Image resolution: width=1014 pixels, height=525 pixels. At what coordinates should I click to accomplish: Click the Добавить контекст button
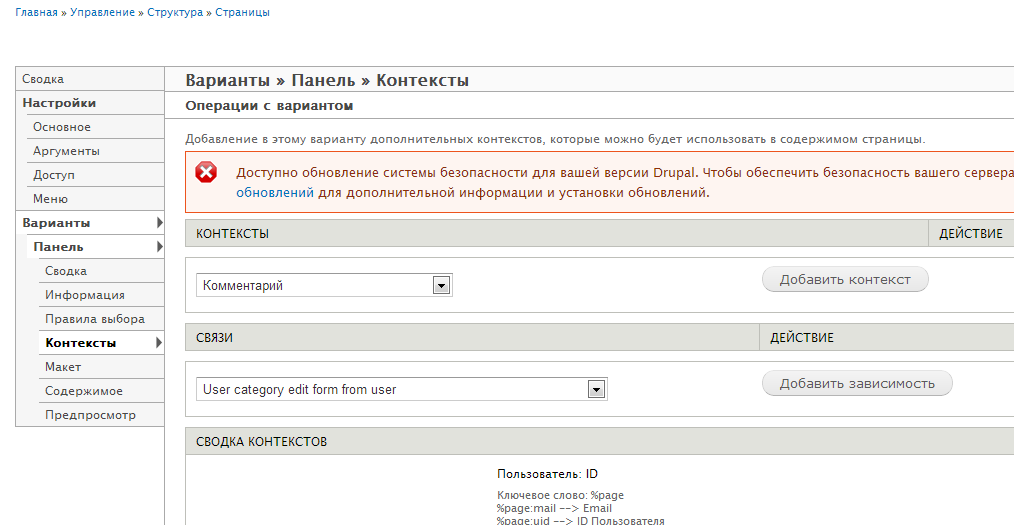tap(845, 279)
